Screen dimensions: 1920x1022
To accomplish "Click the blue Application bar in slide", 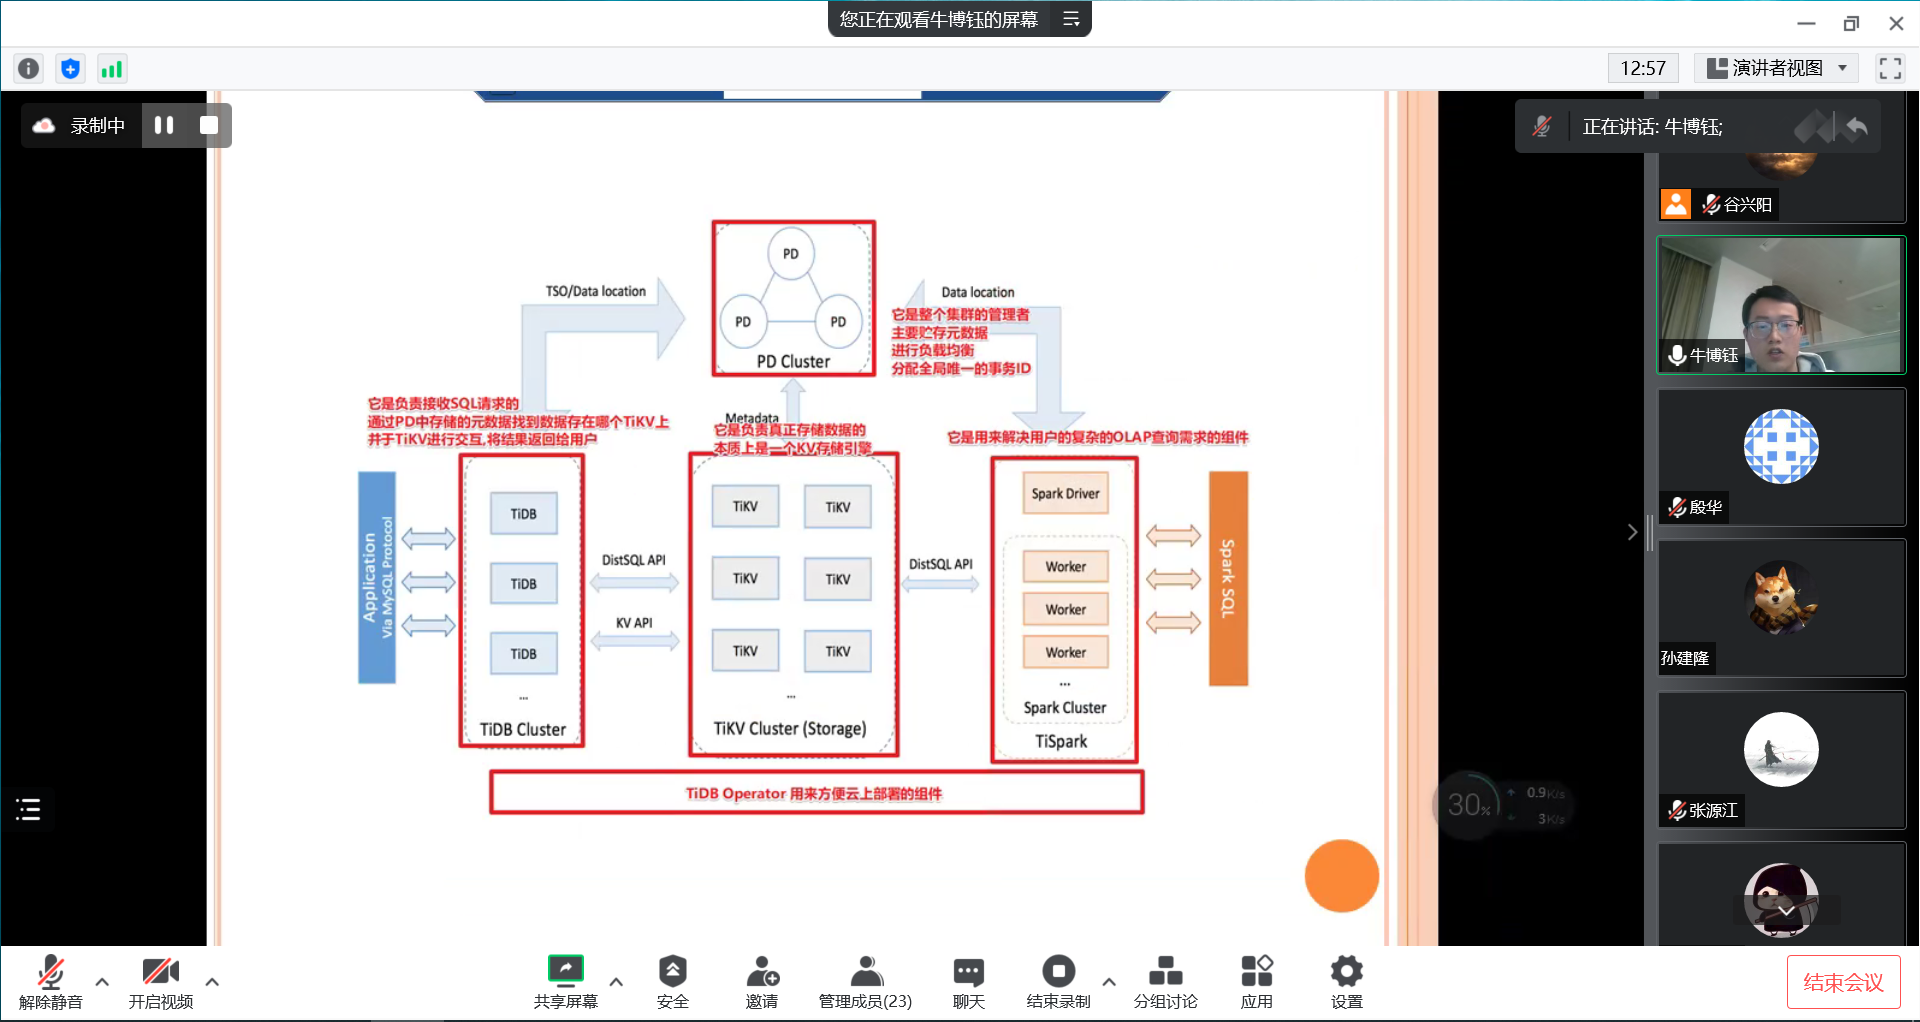I will [x=377, y=577].
